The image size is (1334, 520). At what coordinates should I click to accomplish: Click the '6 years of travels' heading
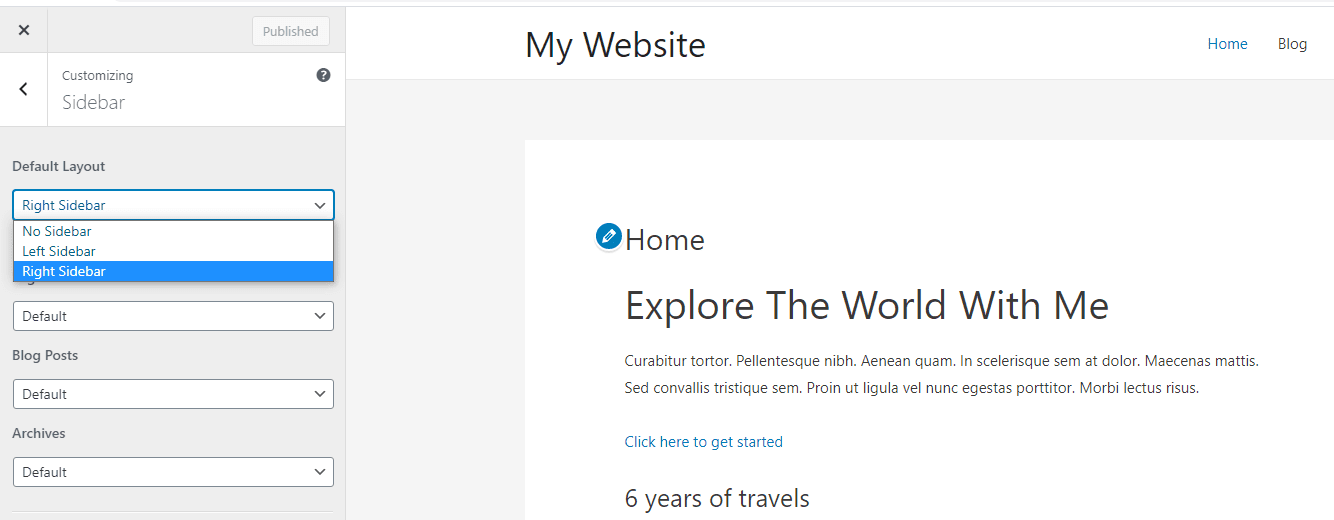point(716,498)
